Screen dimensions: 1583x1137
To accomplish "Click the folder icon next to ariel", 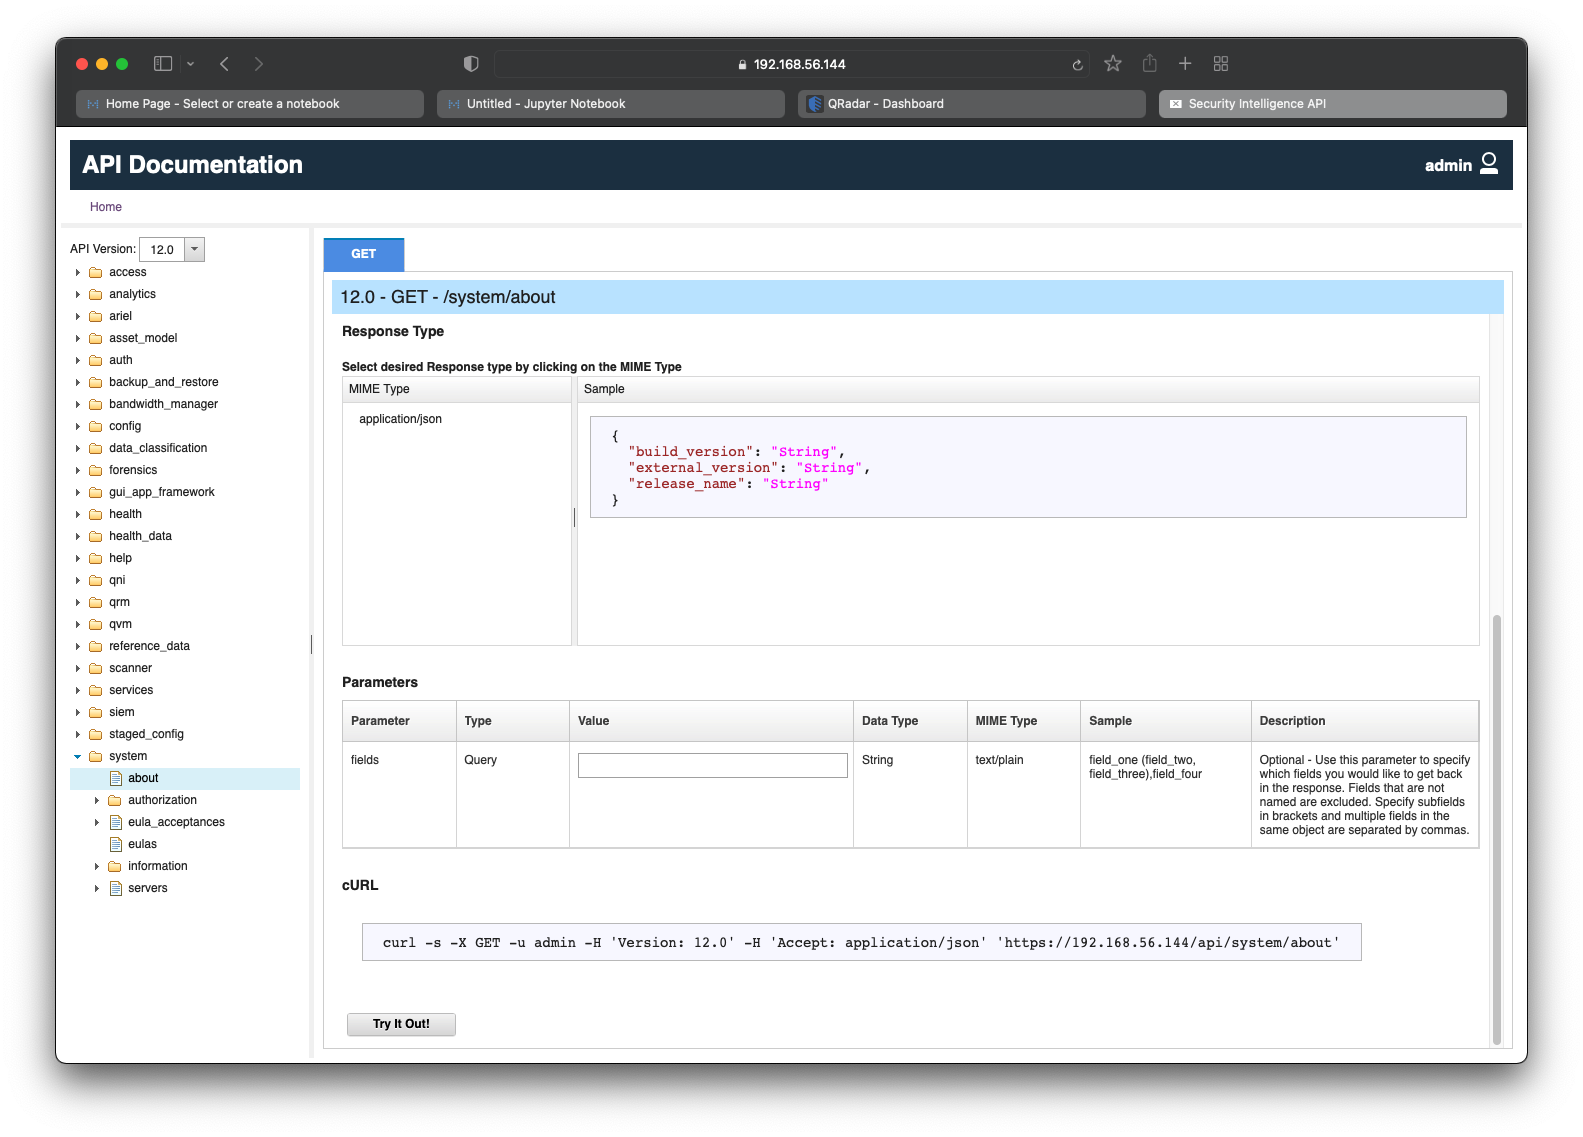I will (96, 316).
